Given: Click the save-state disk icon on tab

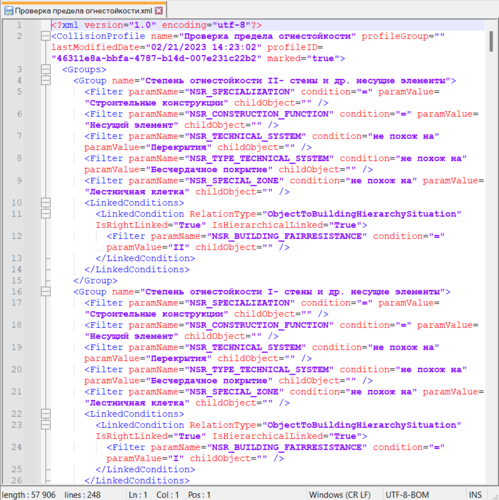Looking at the screenshot, I should [x=8, y=11].
